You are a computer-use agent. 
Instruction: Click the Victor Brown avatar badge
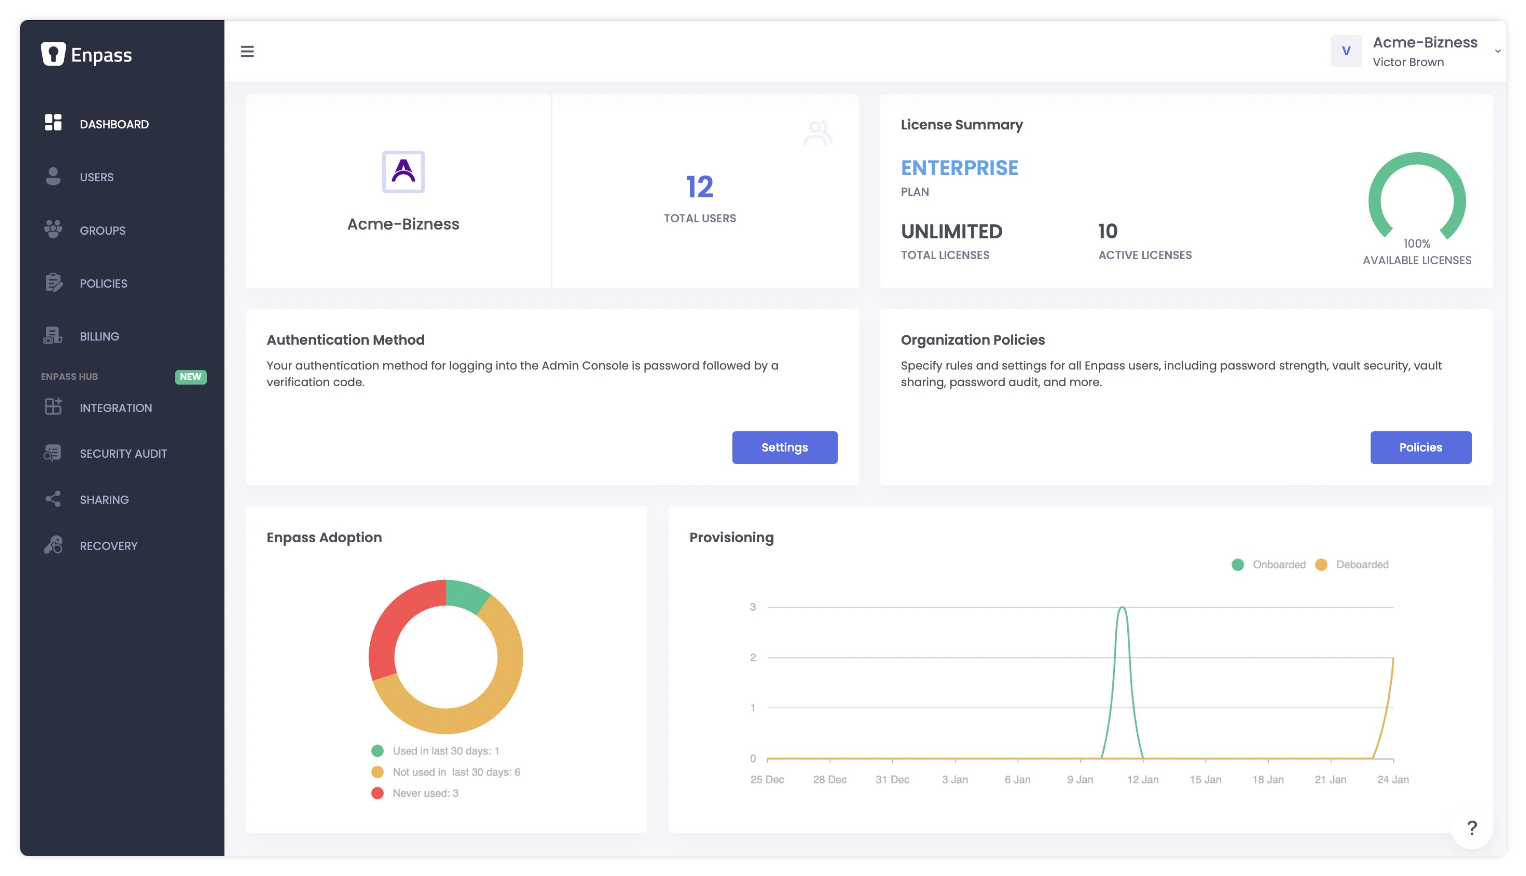(1346, 51)
